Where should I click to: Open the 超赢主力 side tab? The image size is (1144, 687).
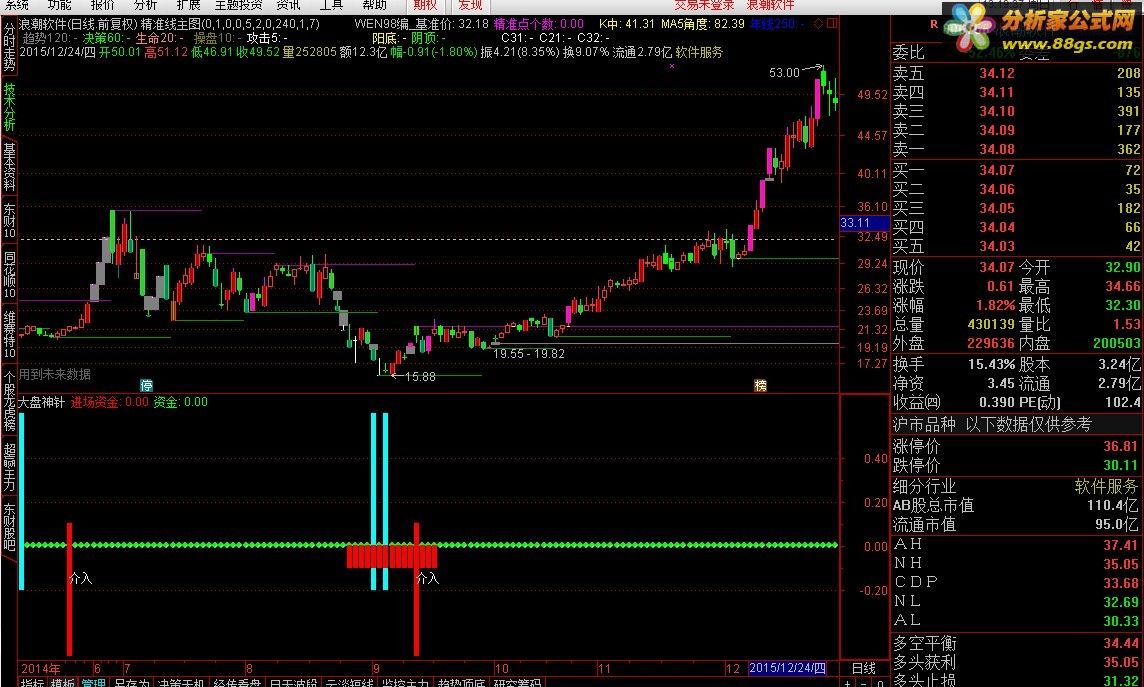(x=9, y=467)
